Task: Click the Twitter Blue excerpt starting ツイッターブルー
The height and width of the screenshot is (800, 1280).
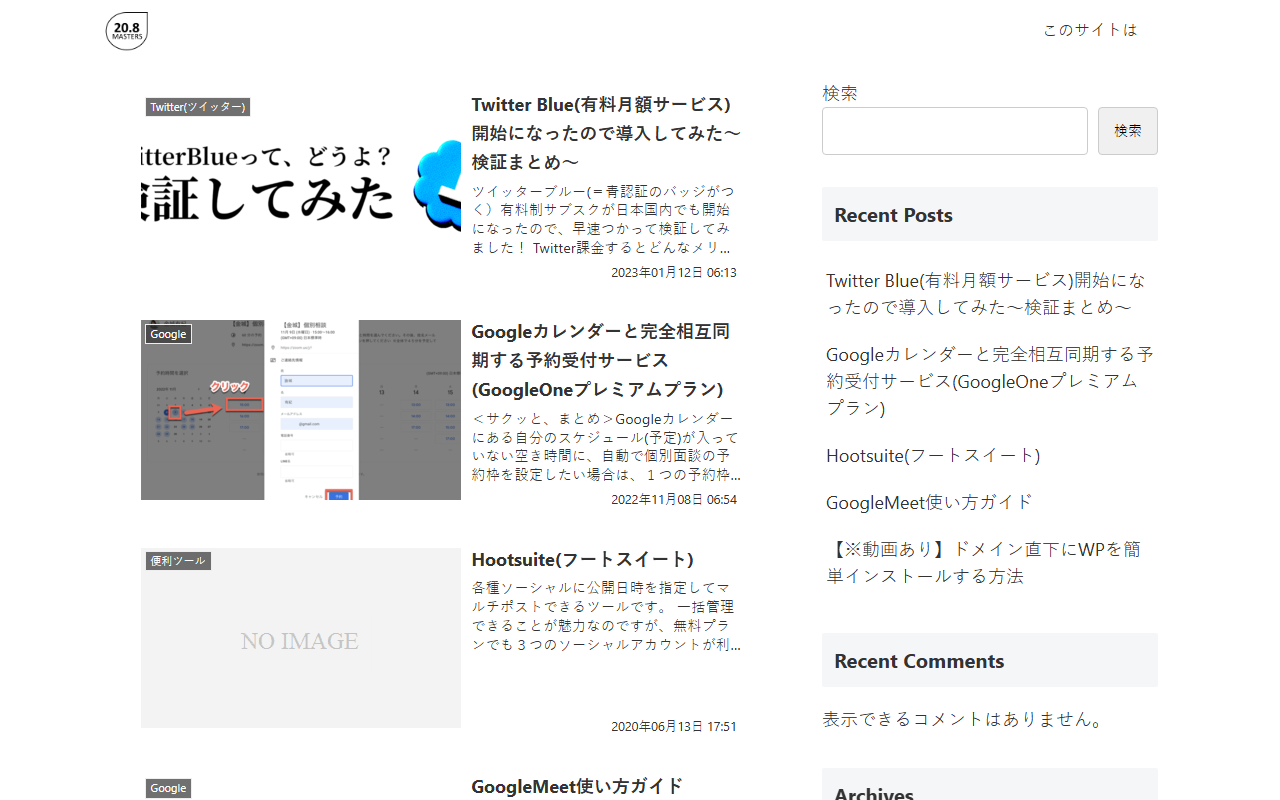Action: click(606, 219)
